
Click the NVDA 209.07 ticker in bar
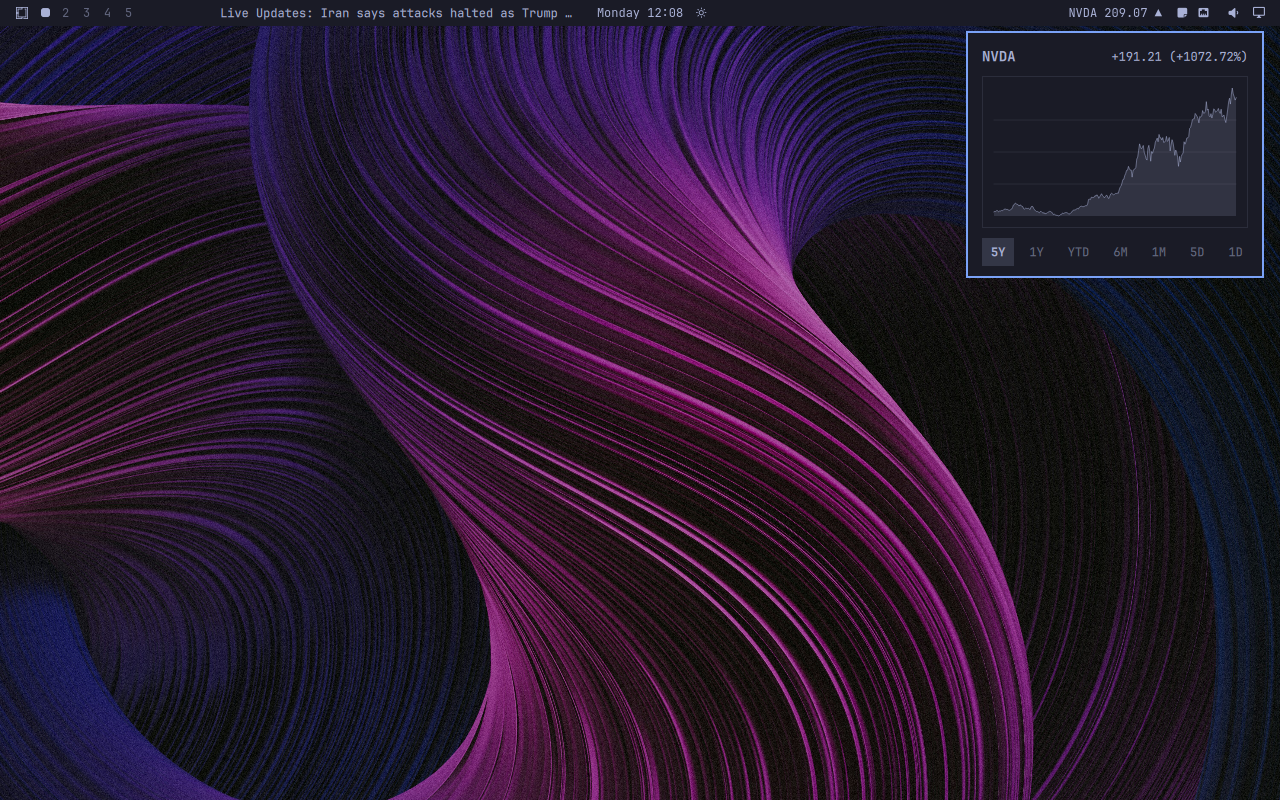[1115, 13]
